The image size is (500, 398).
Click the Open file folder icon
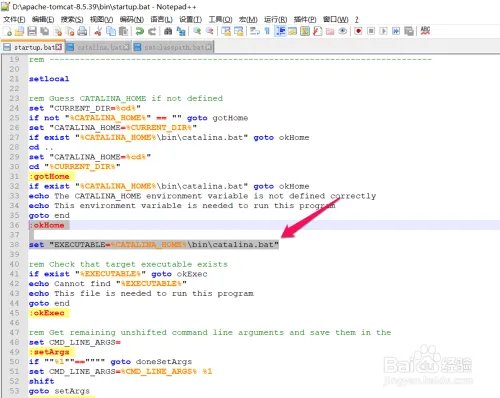[x=20, y=31]
